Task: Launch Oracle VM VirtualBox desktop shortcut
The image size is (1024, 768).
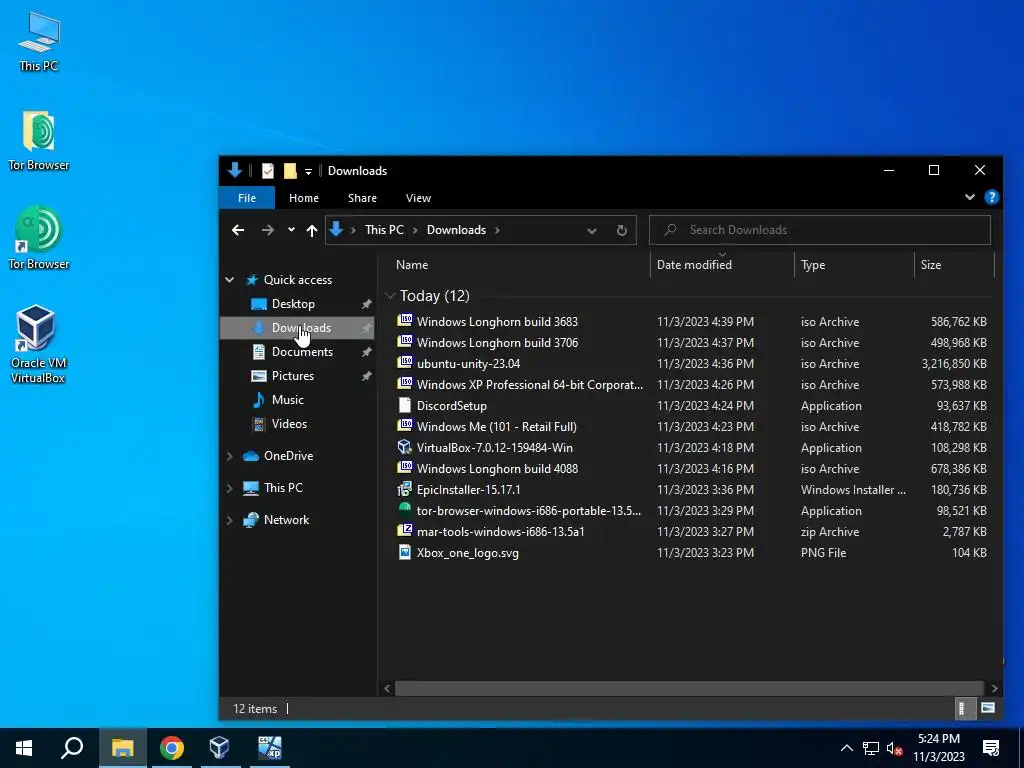Action: point(37,344)
